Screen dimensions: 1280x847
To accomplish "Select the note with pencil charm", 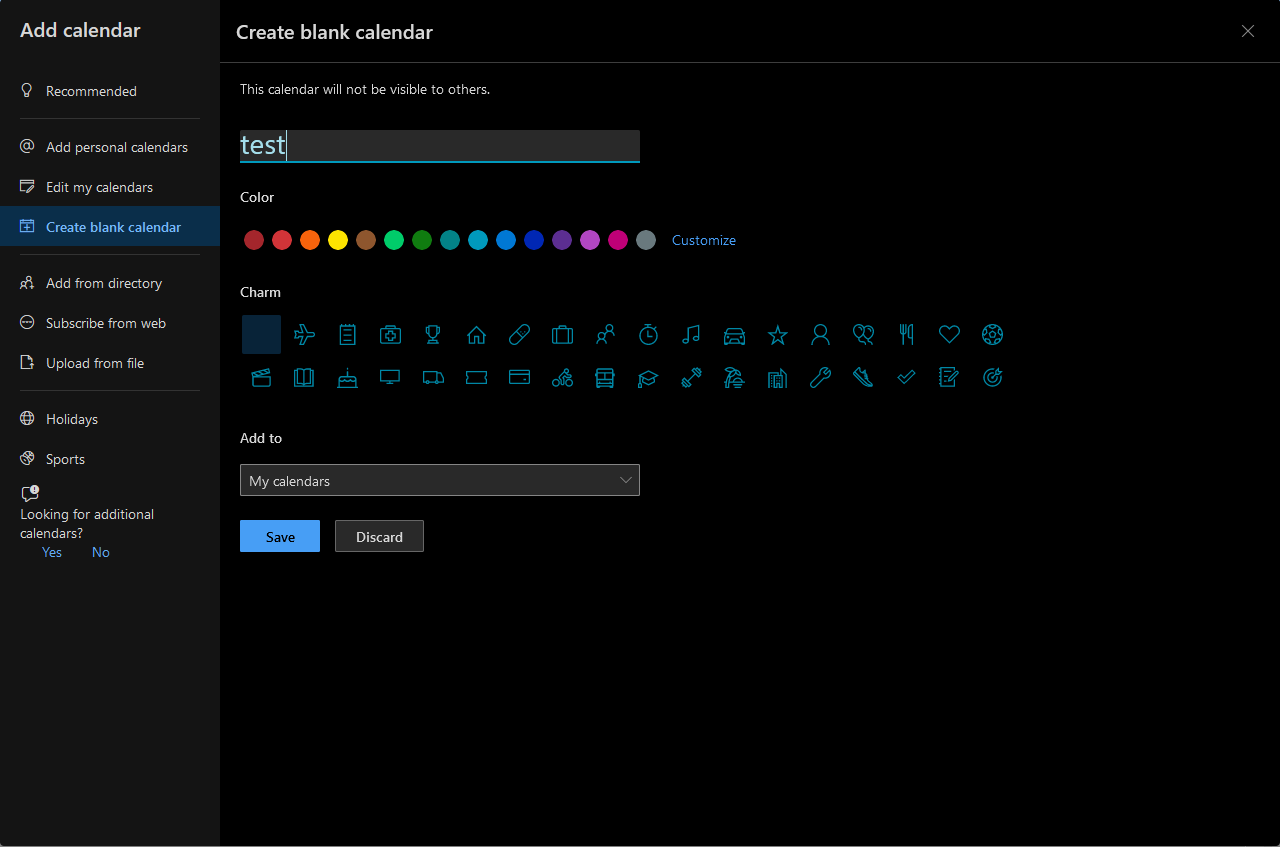I will (949, 378).
